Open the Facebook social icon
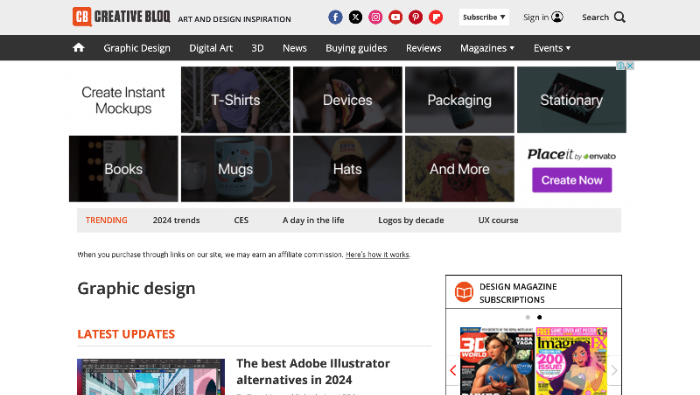The height and width of the screenshot is (395, 700). (335, 17)
